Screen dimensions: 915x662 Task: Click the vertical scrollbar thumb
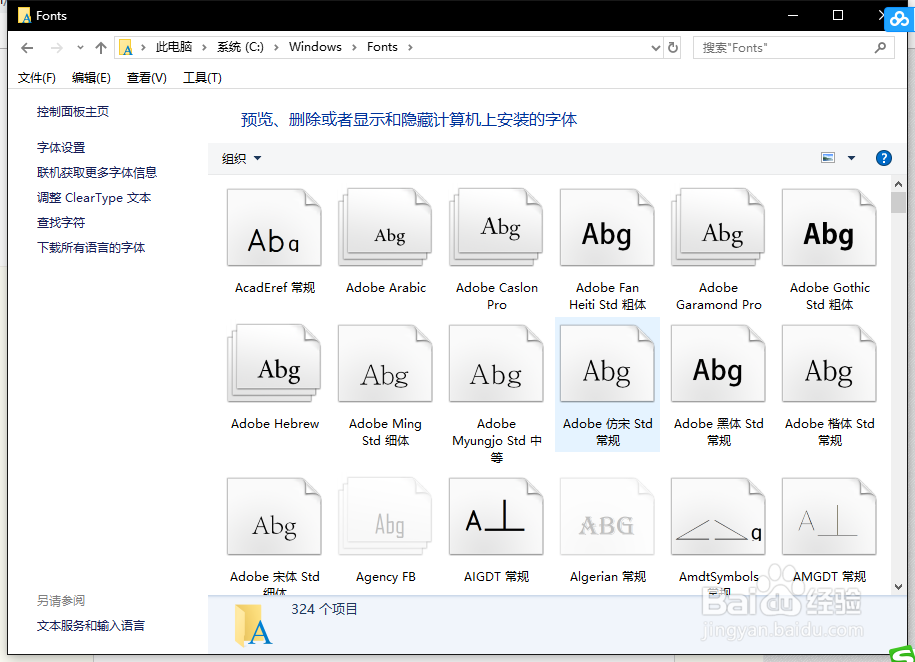(x=898, y=203)
